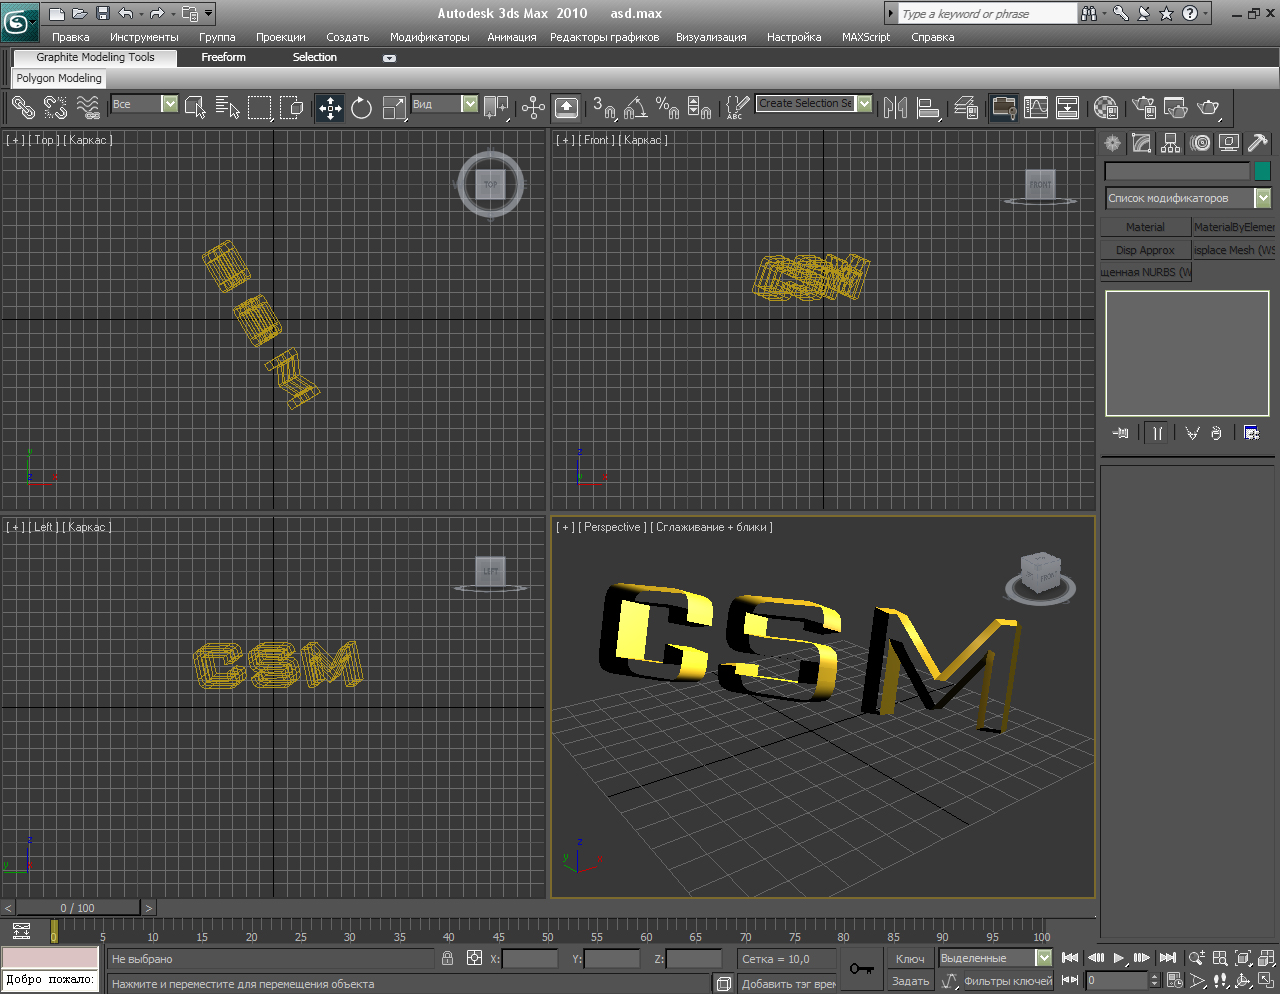Toggle Graphite Modeling Tools ribbon icon
This screenshot has height=994, width=1280.
(x=1004, y=107)
